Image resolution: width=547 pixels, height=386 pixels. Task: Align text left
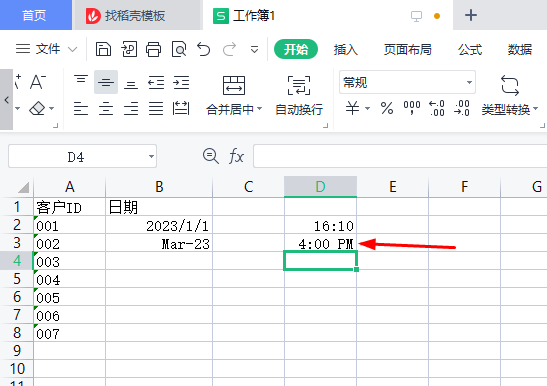click(81, 109)
